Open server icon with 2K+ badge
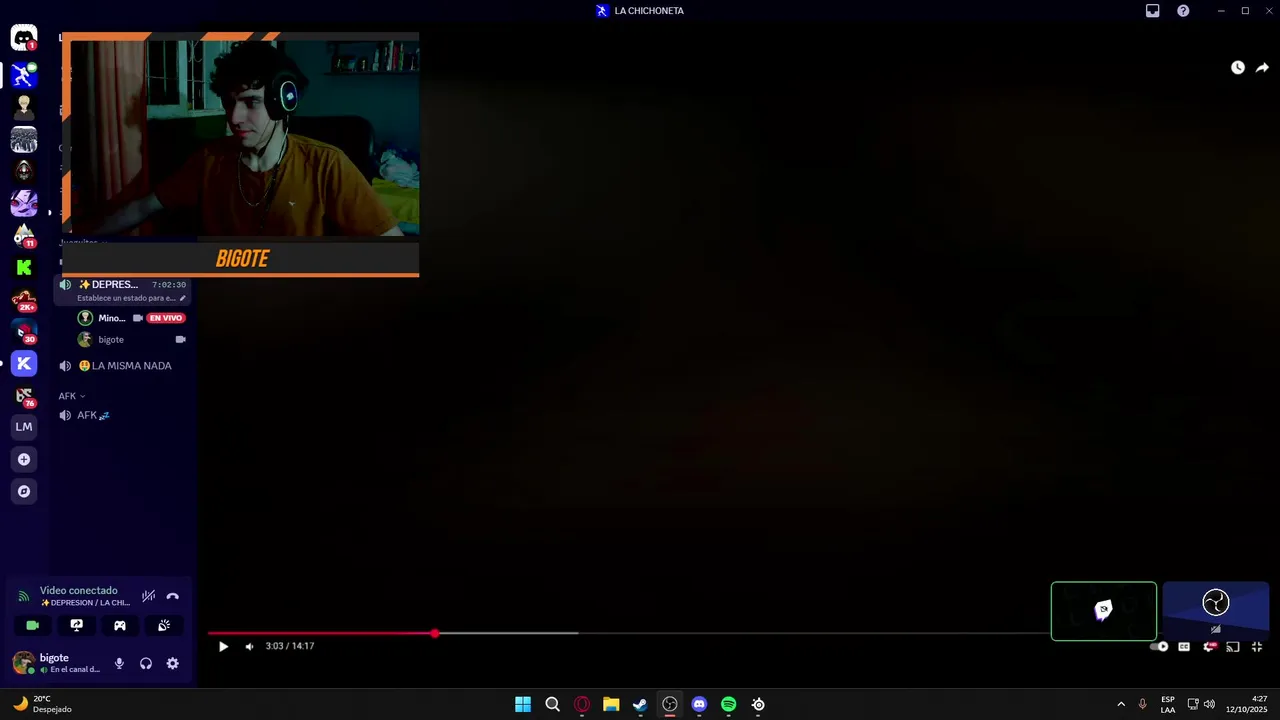This screenshot has height=720, width=1280. tap(24, 299)
